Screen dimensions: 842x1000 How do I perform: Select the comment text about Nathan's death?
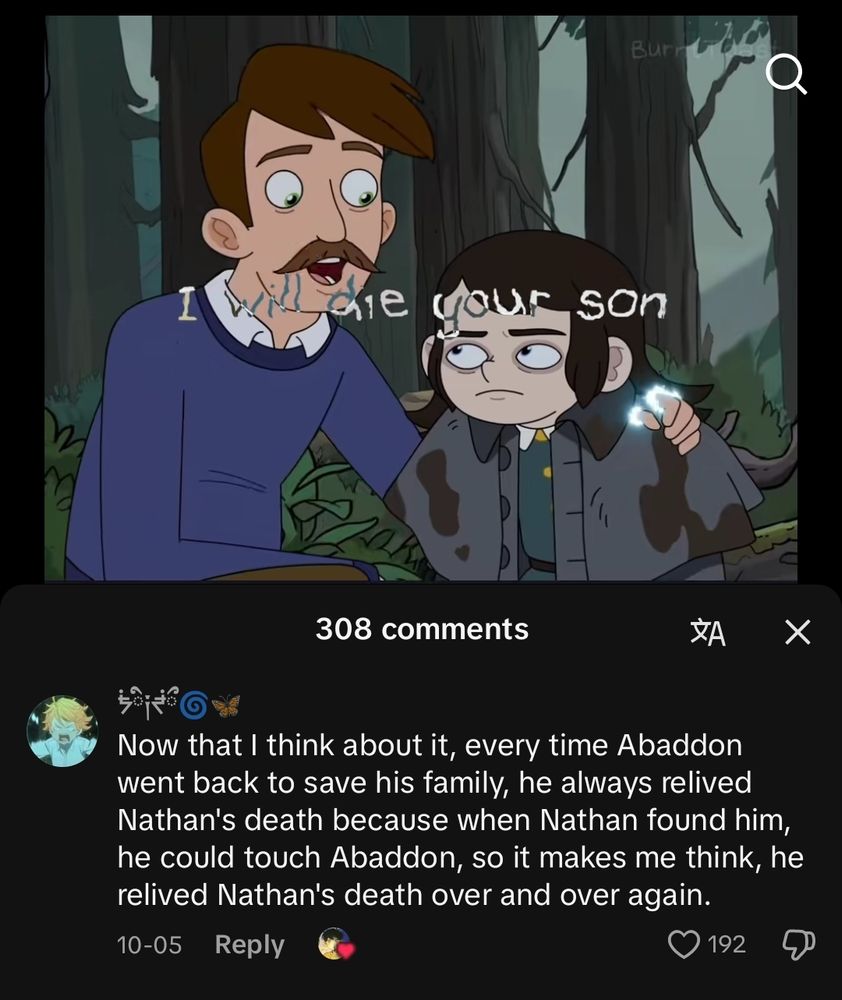460,820
